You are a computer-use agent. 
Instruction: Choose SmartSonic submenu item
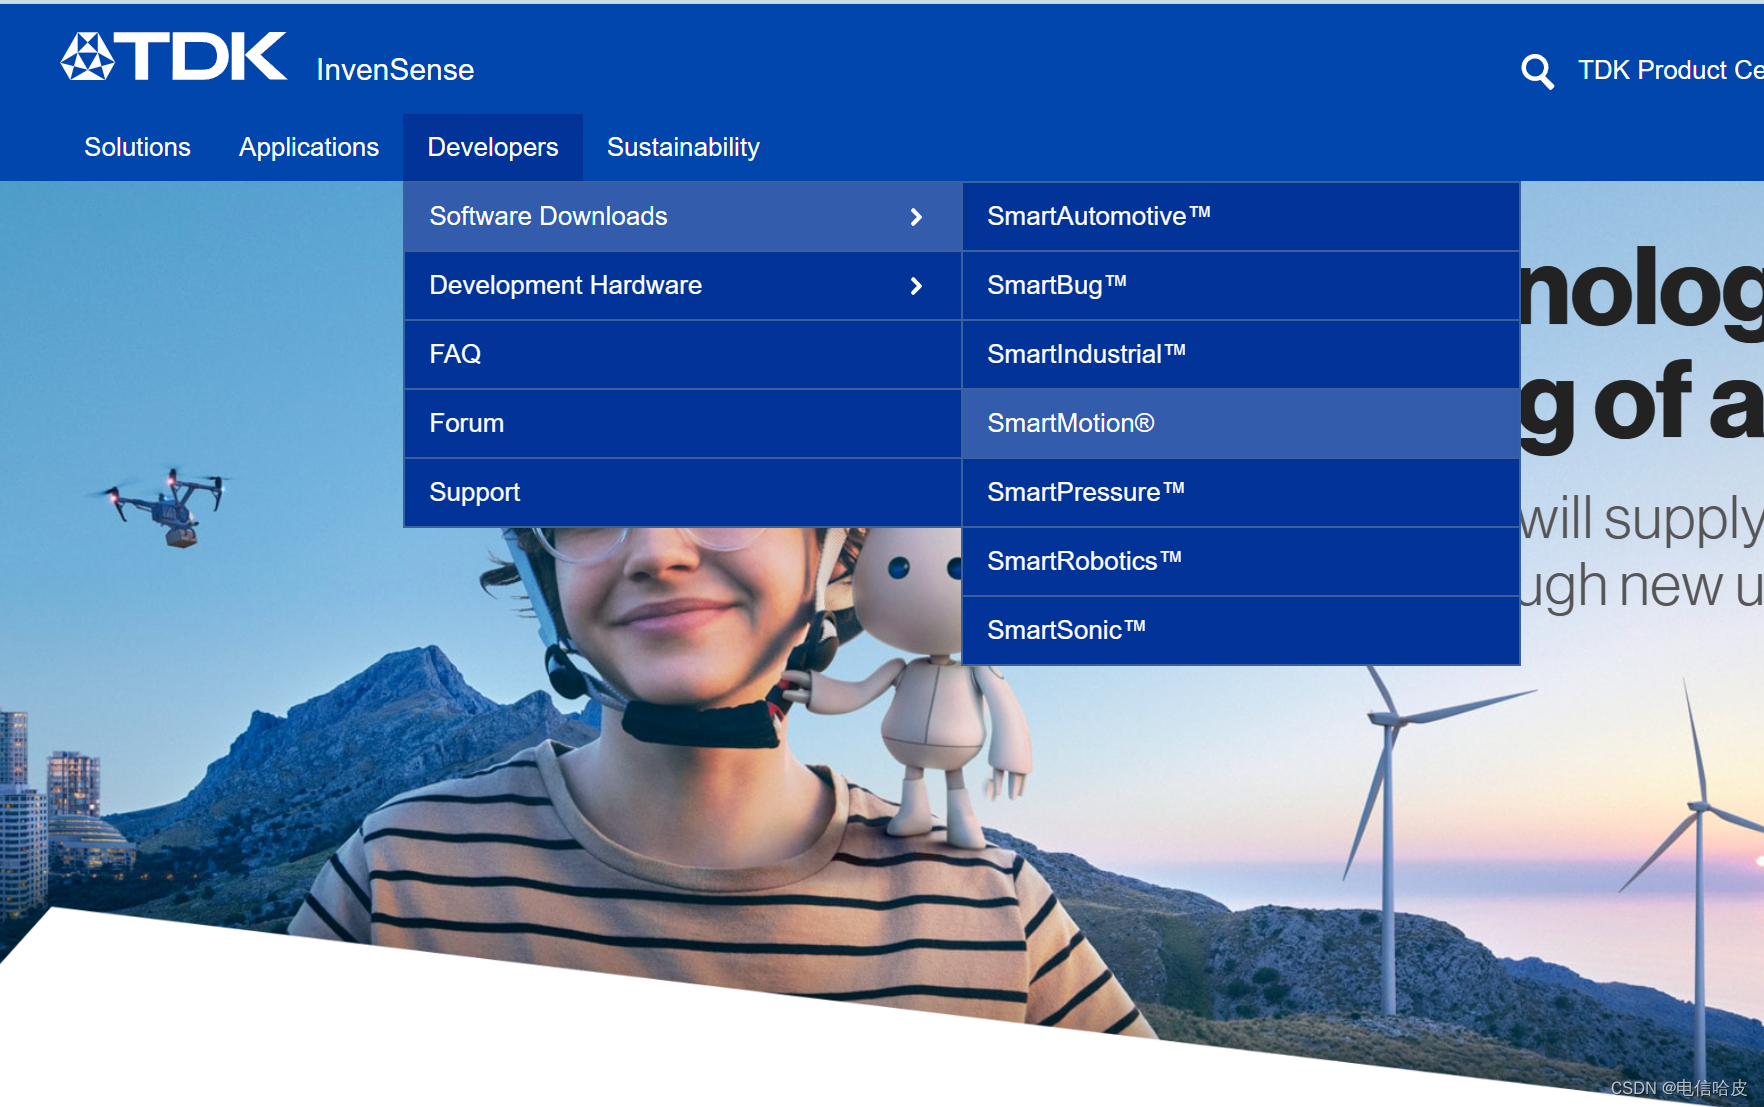tap(1240, 630)
